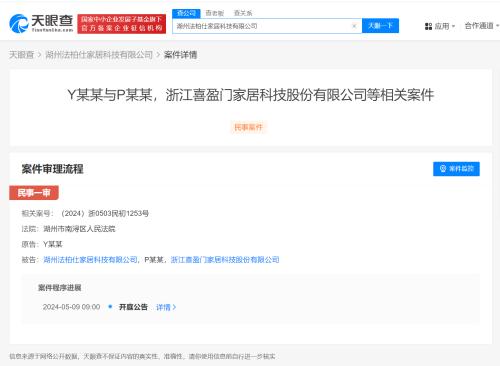Click the blue timeline dot marker
The width and height of the screenshot is (500, 366).
110,307
